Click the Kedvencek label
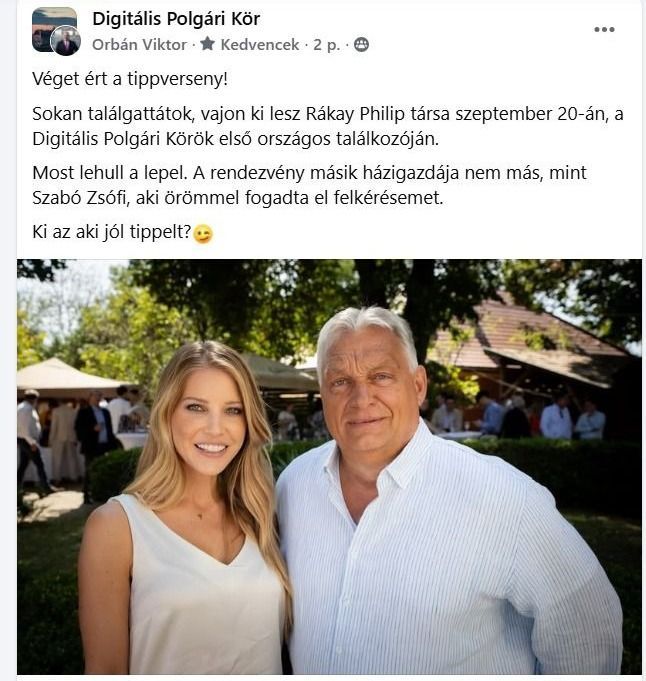Screen dimensions: 646x681 point(260,44)
